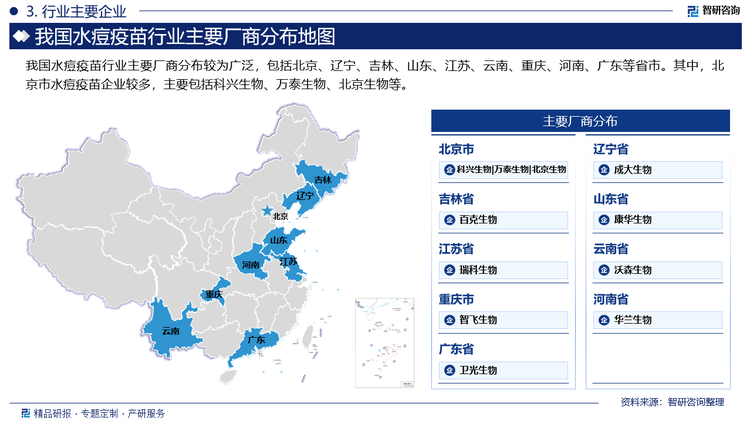Click the diamond icon before the map title
750x421 pixels.
21,36
